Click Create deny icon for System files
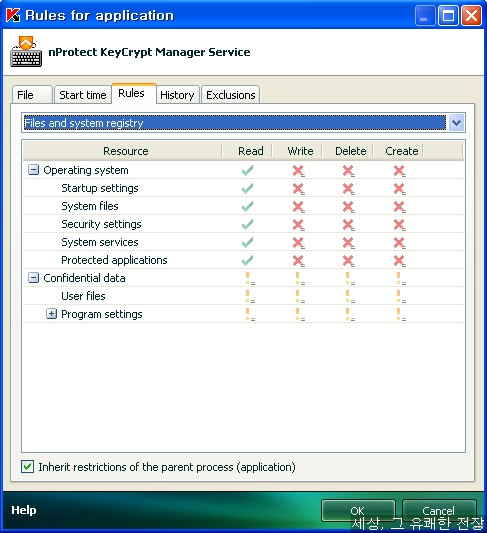Viewport: 487px width, 533px height. pyautogui.click(x=399, y=206)
